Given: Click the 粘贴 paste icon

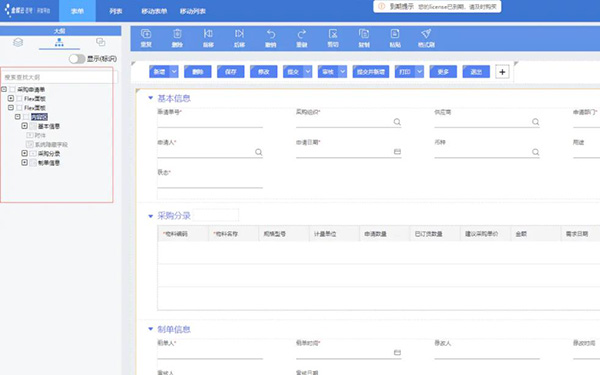Looking at the screenshot, I should click(x=395, y=34).
